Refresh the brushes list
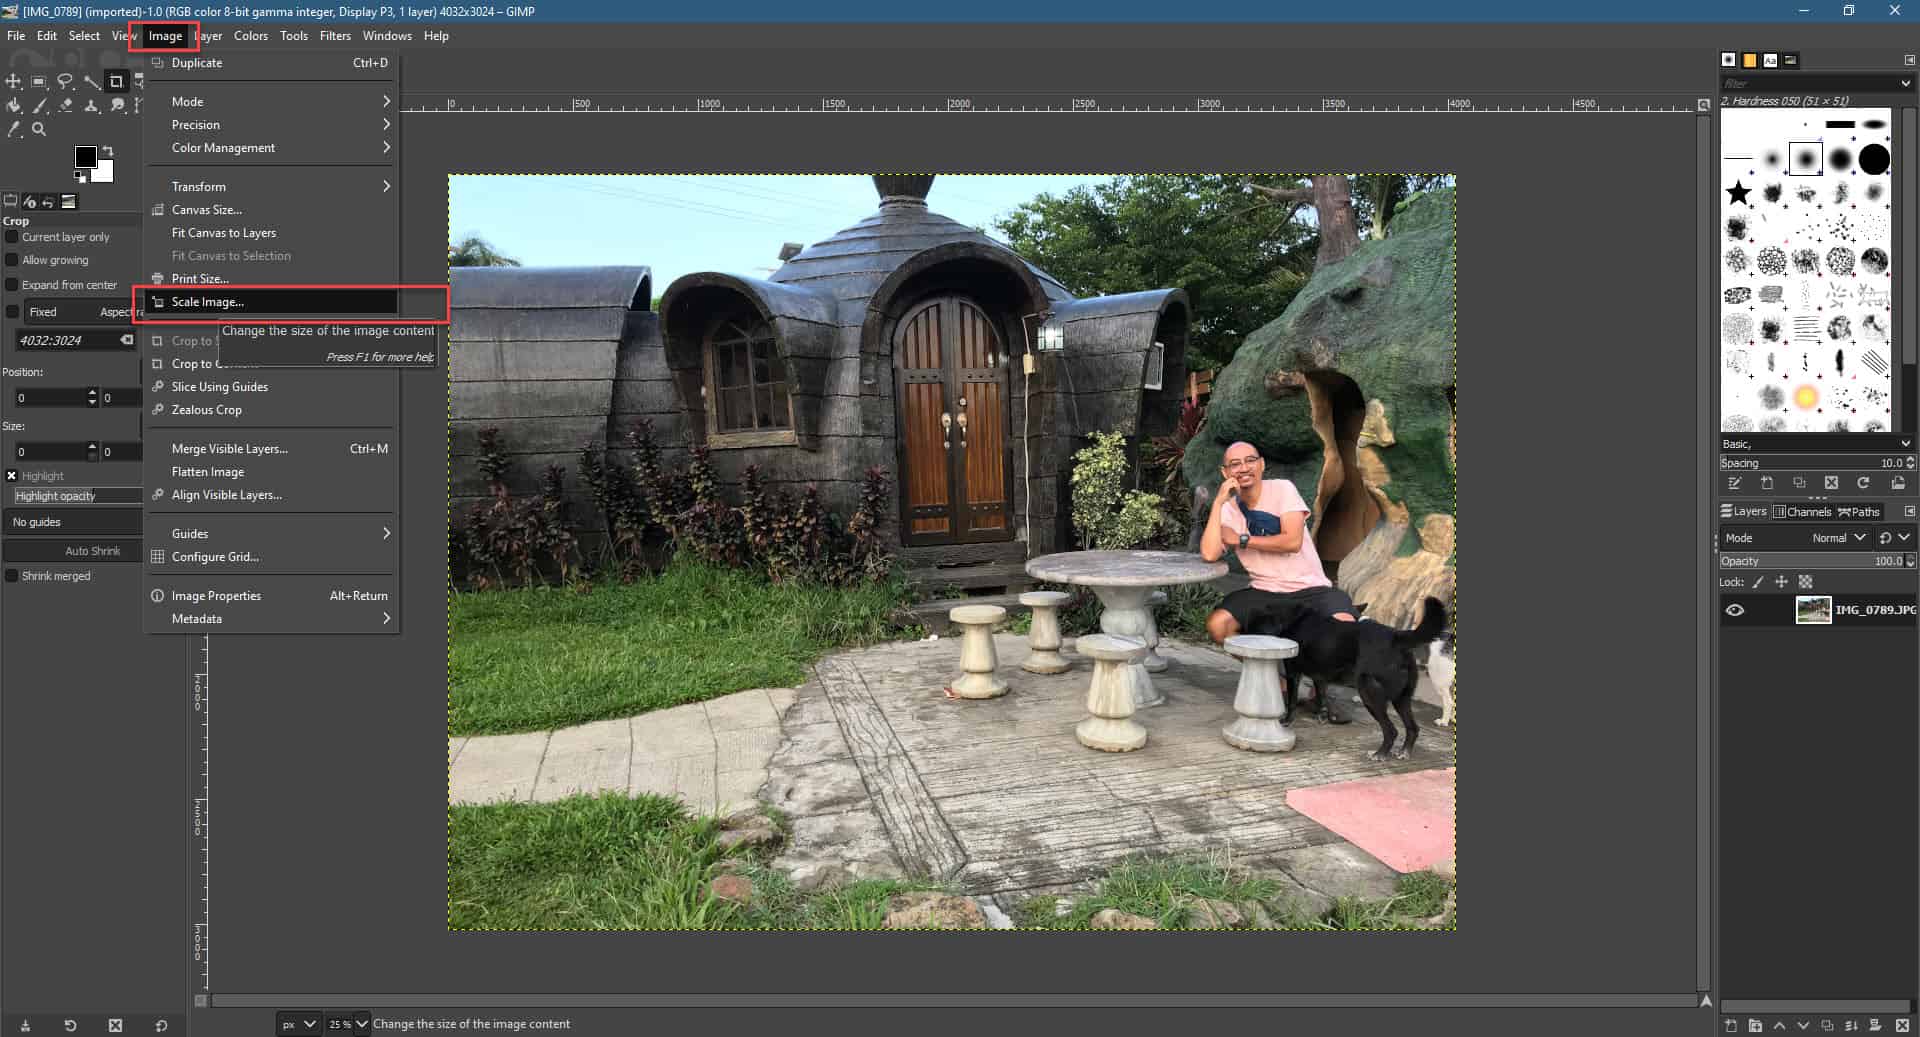The image size is (1920, 1037). pos(1864,483)
